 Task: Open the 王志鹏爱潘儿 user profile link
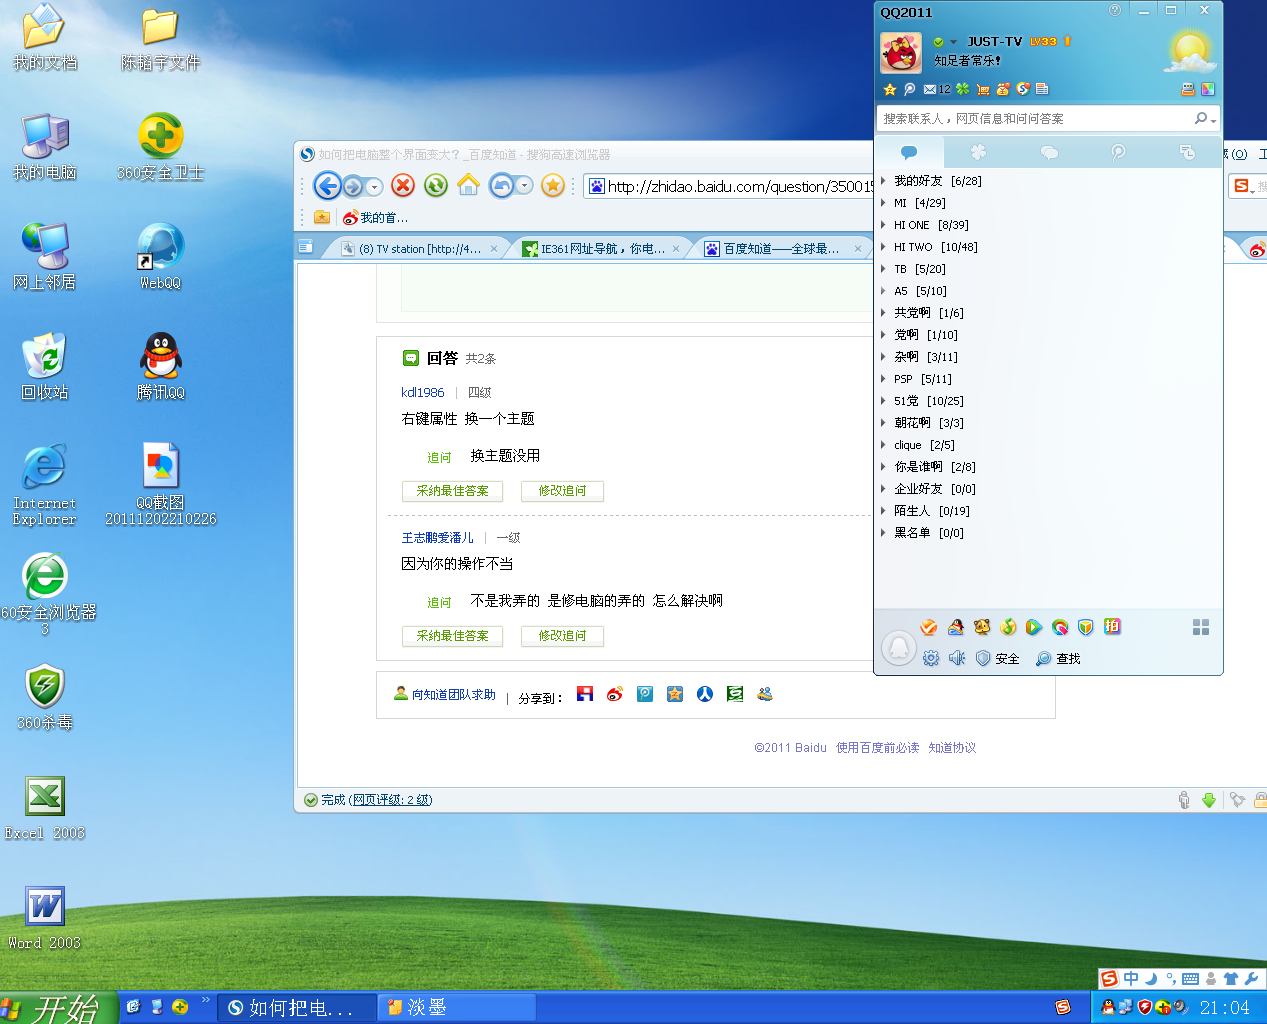pyautogui.click(x=437, y=538)
